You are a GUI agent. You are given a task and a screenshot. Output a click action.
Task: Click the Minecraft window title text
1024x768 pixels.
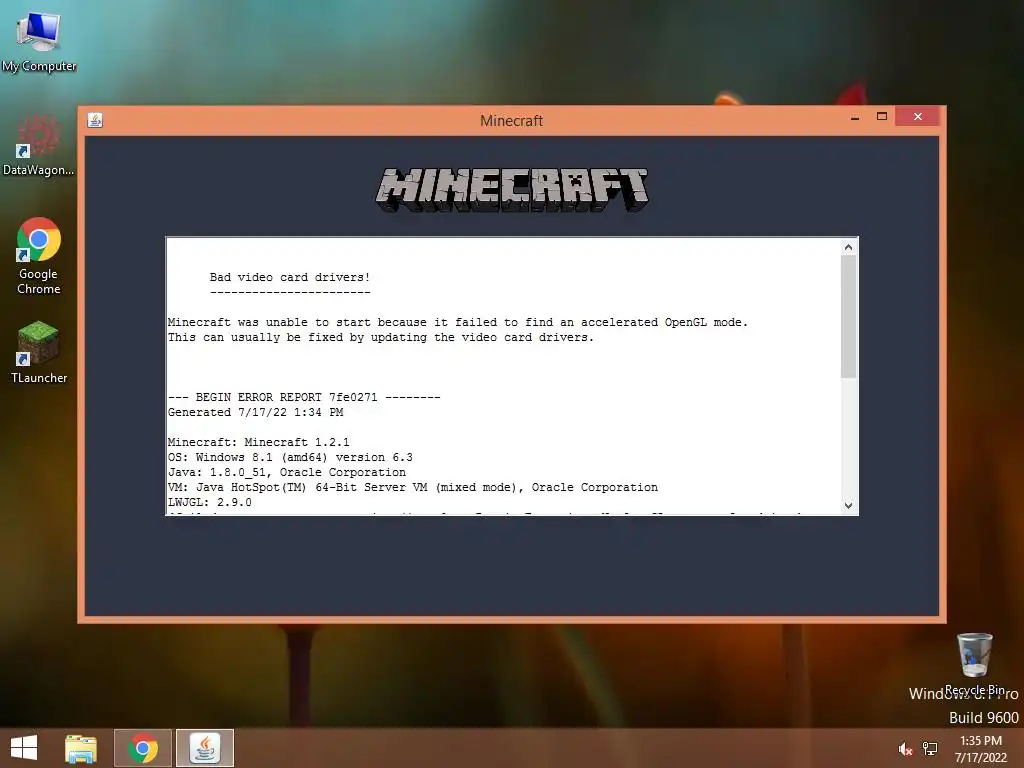pos(511,121)
